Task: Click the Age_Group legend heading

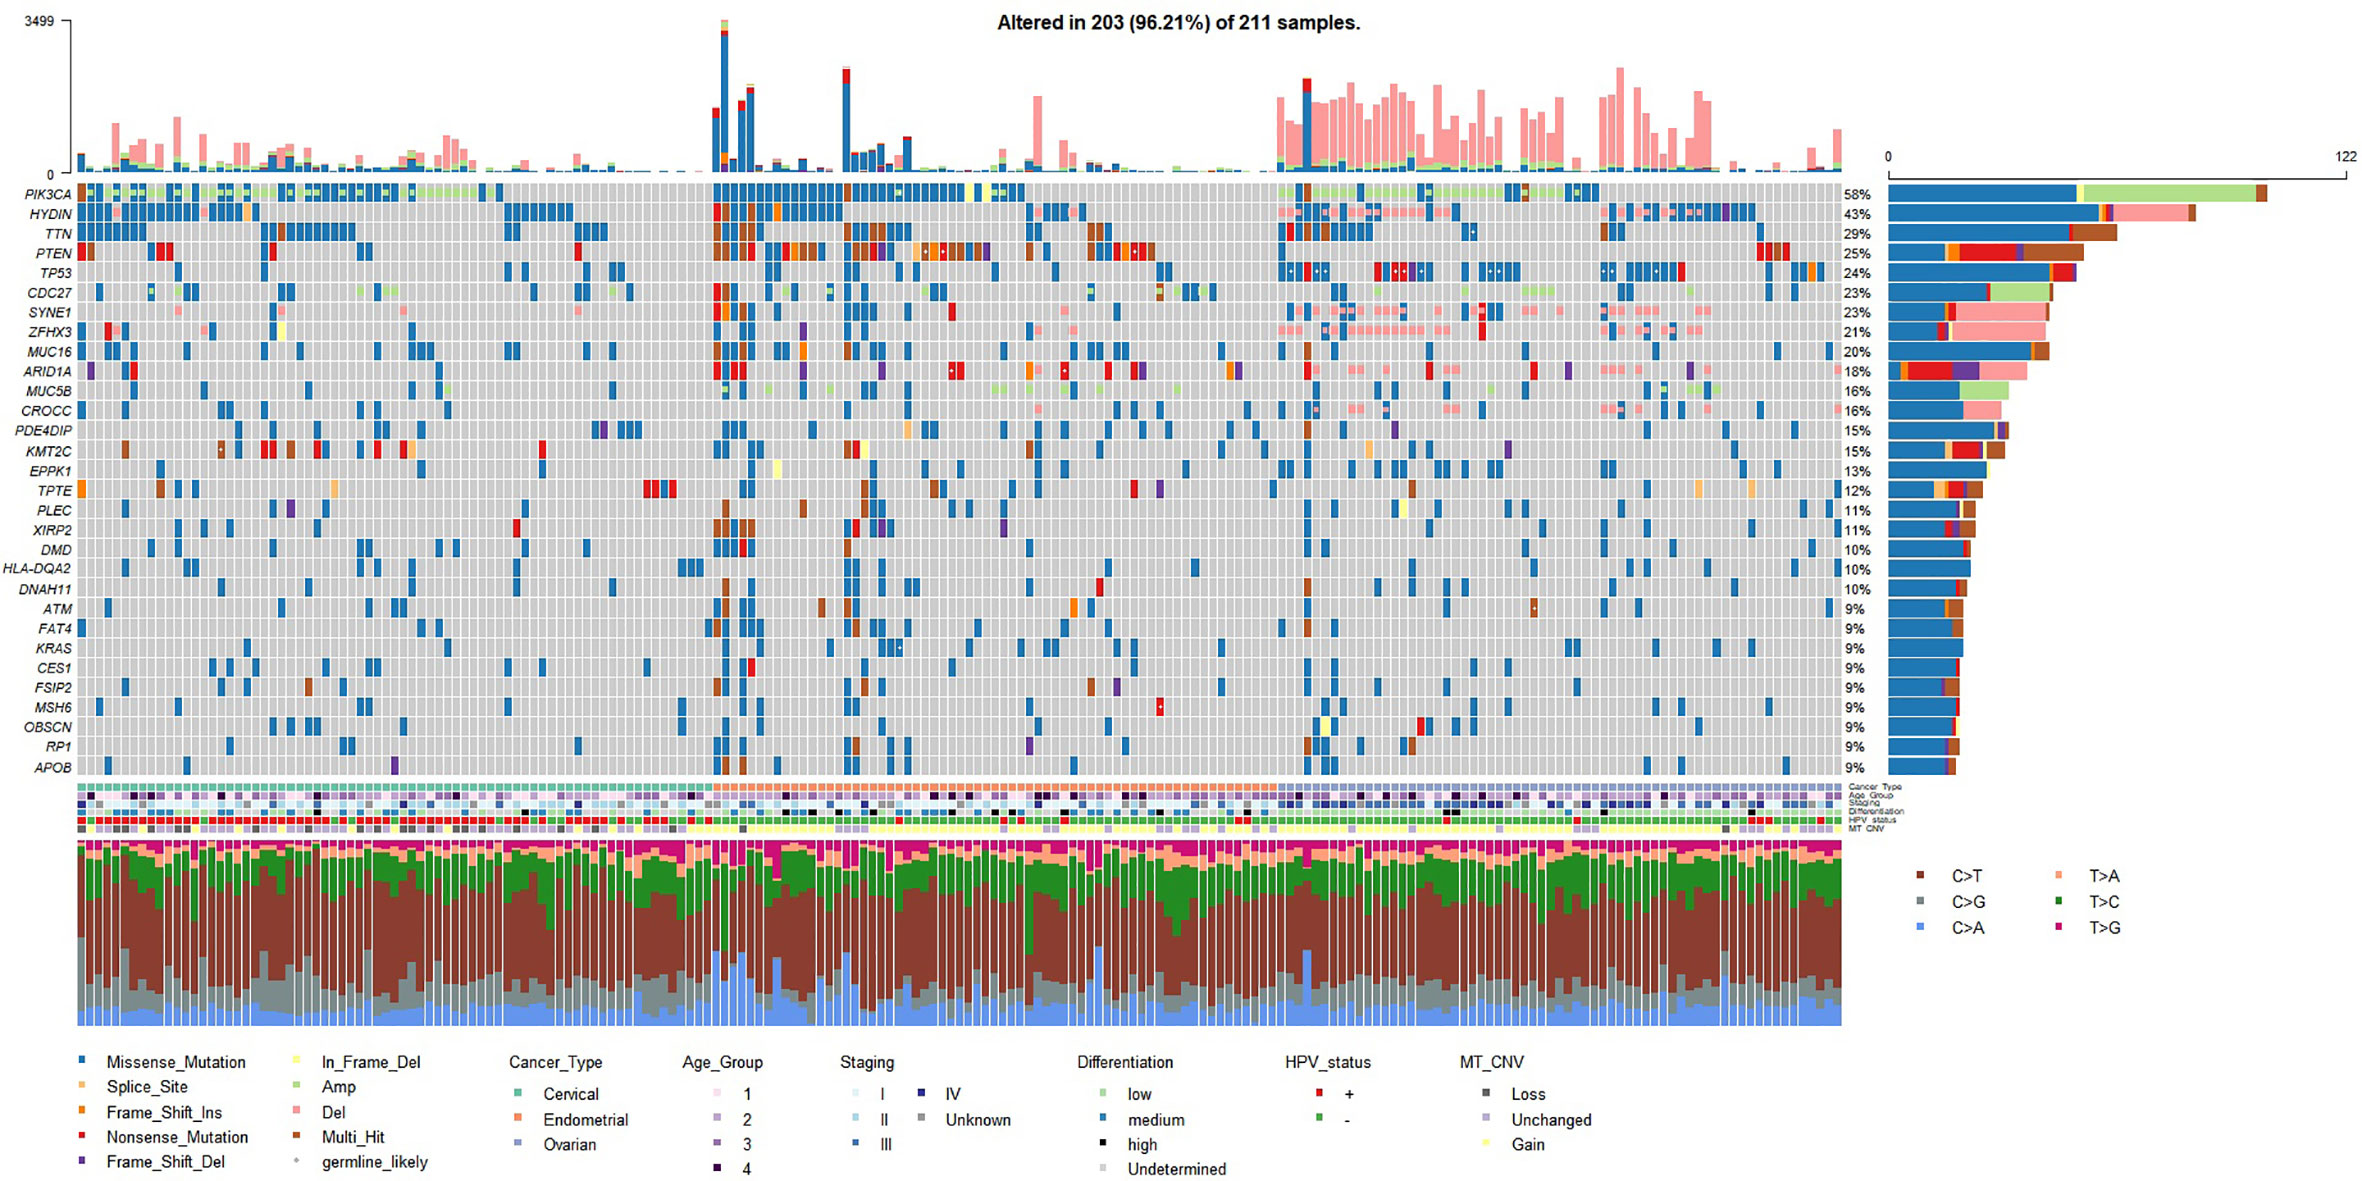Action: point(723,1062)
